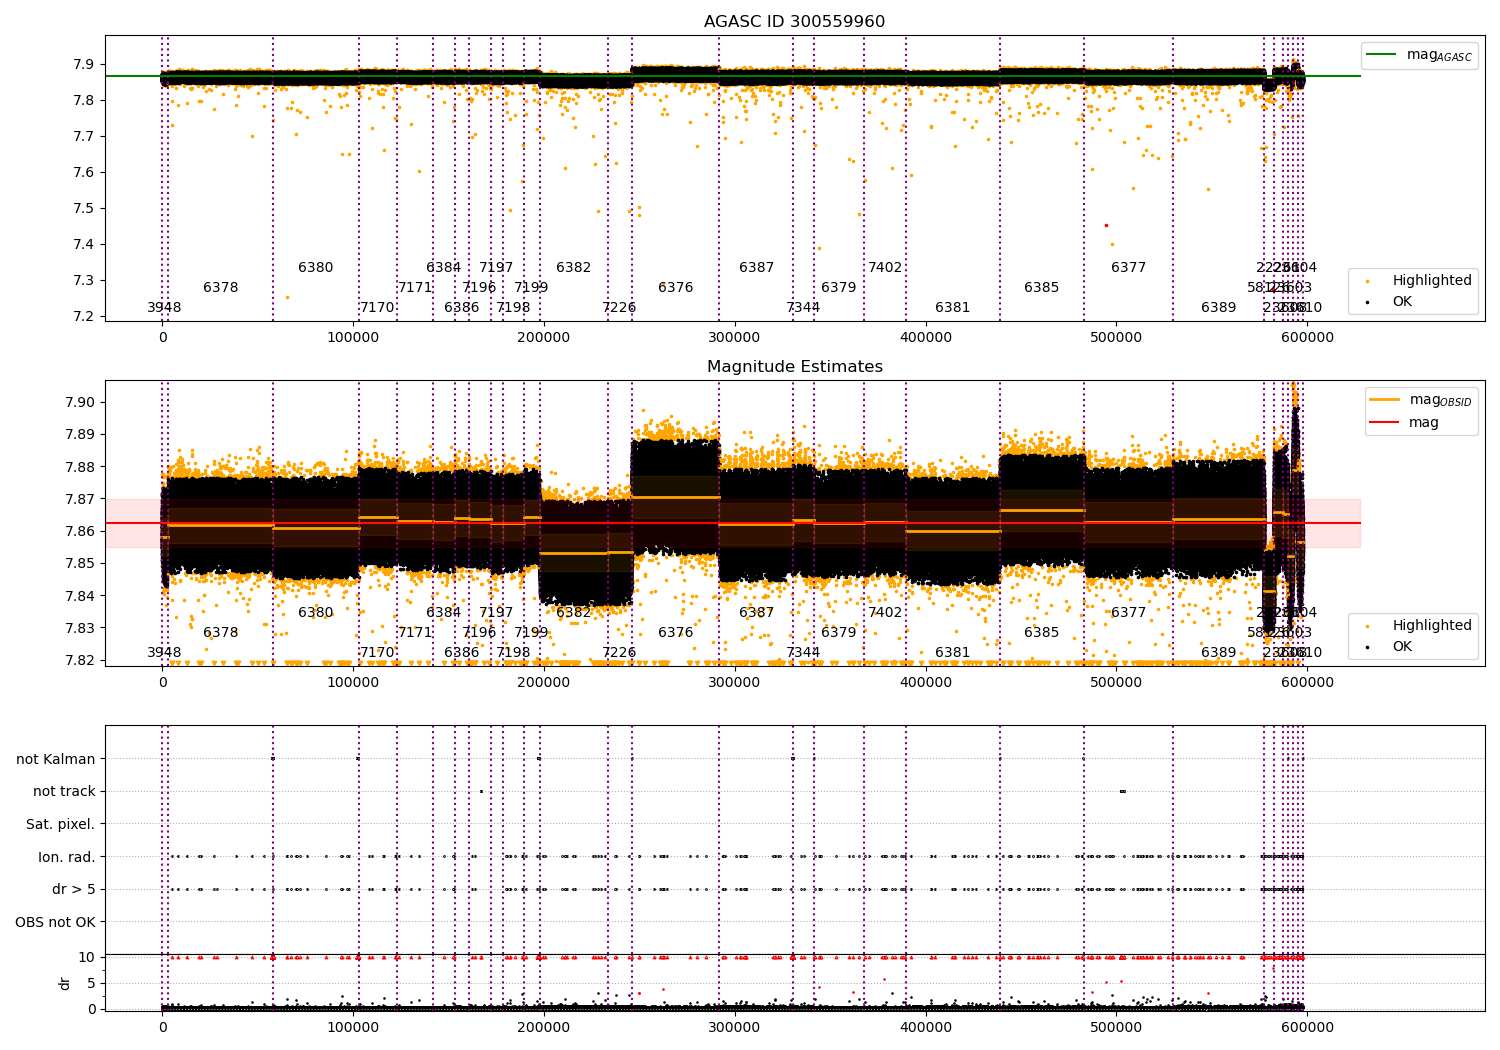
Task: Click the y-axis tick 7.90 on Magnitude Estimates plot
Action: pyautogui.click(x=82, y=402)
